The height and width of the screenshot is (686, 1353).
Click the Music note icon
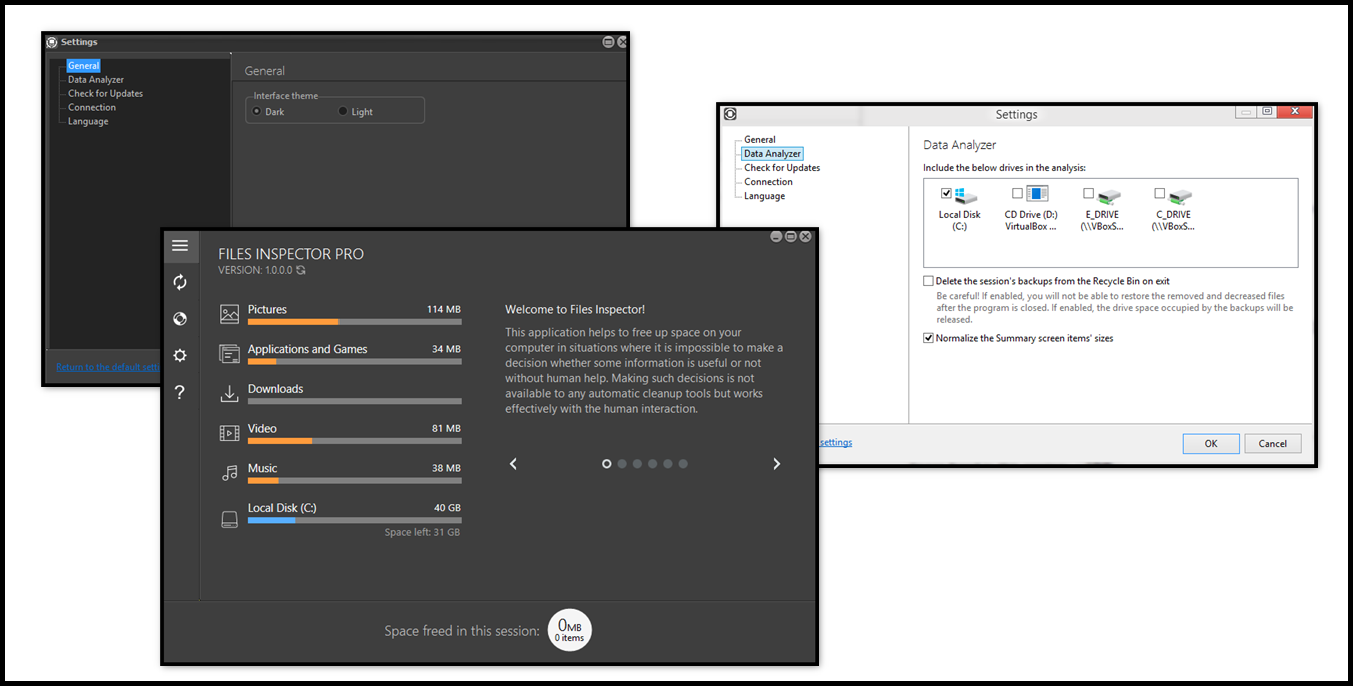230,473
